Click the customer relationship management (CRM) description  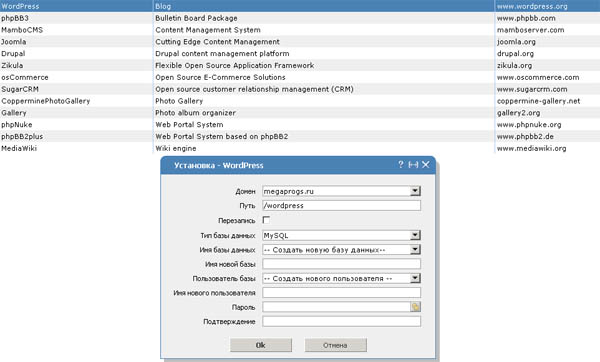pyautogui.click(x=254, y=89)
